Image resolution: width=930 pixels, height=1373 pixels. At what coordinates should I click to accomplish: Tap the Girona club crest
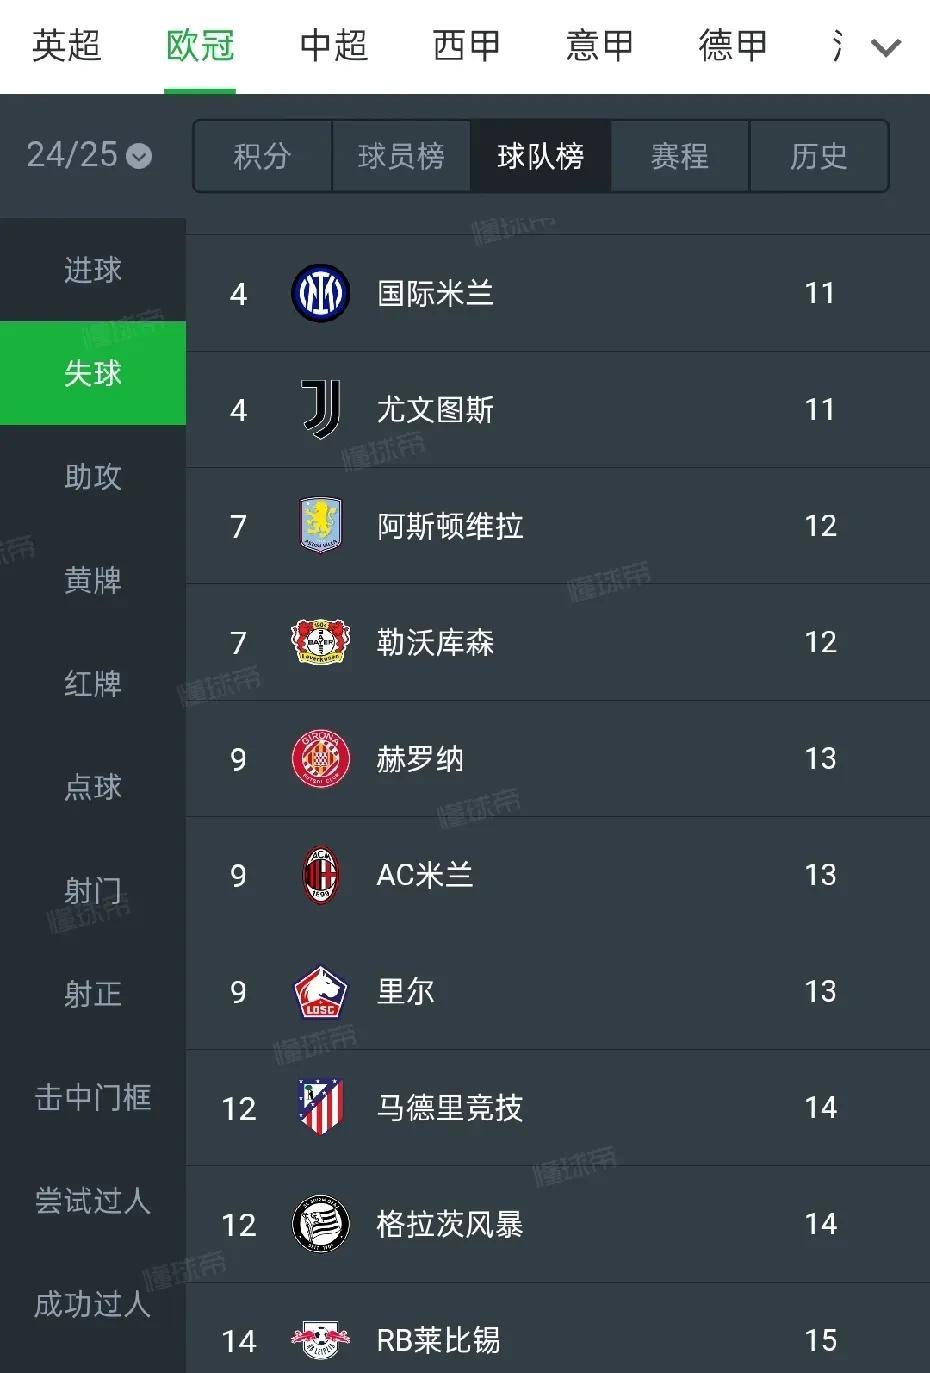click(x=320, y=759)
